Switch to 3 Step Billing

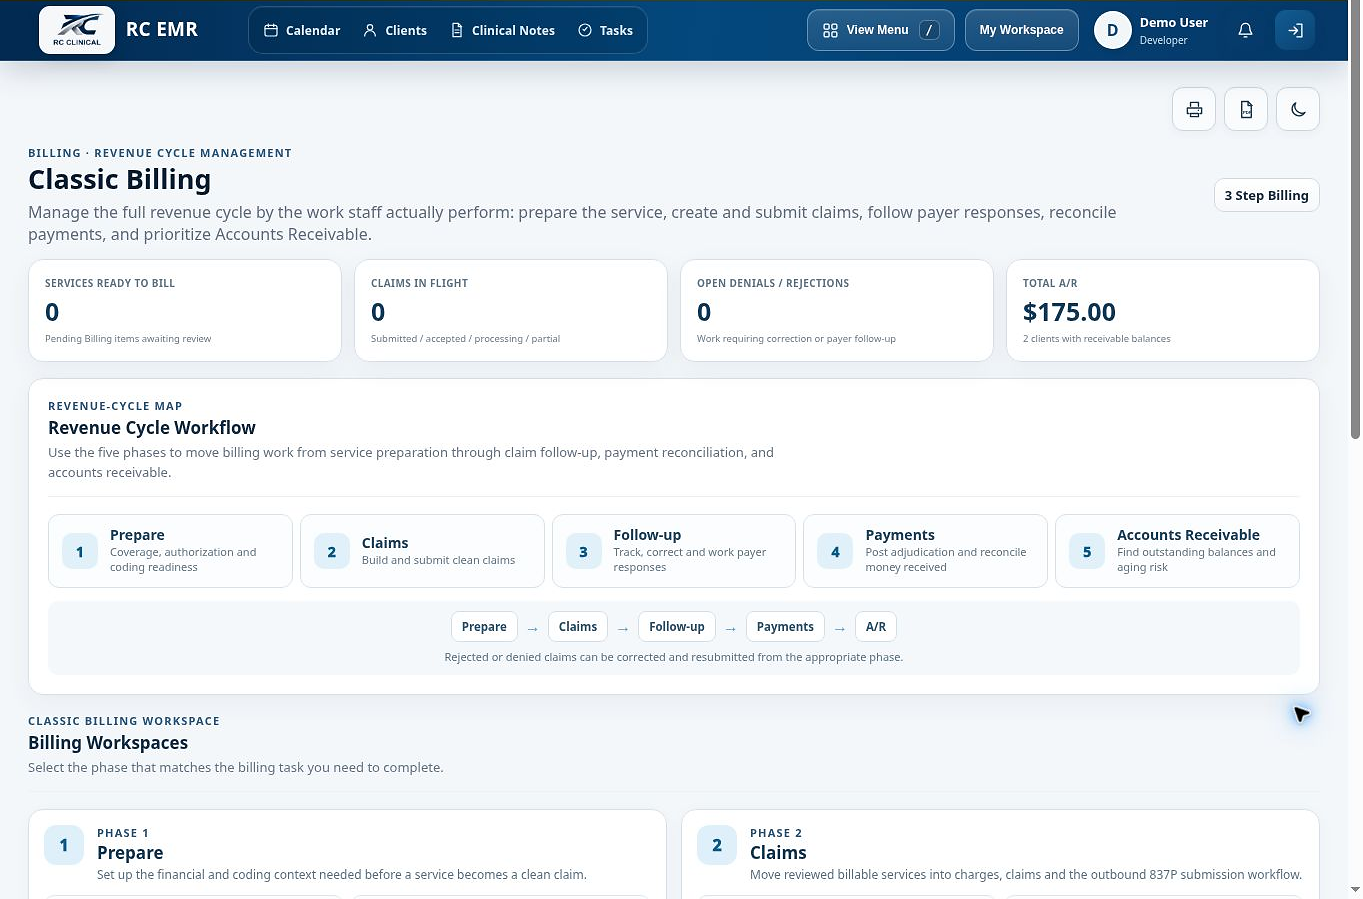pyautogui.click(x=1266, y=195)
